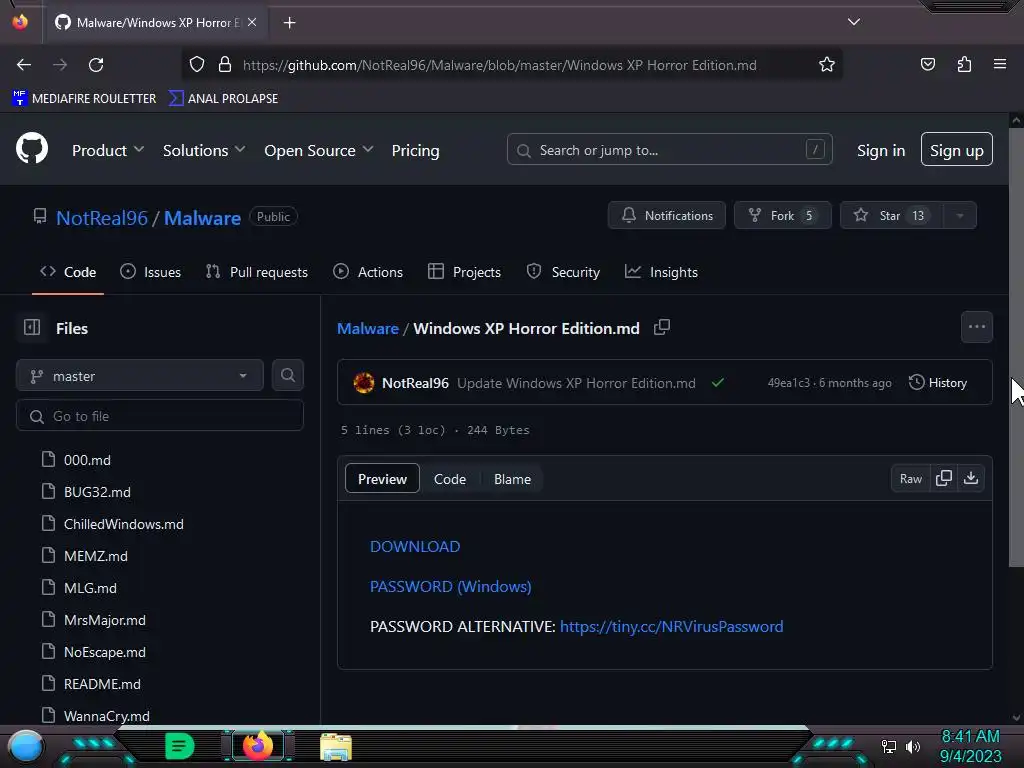Open the Save to Pocket icon

pos(927,65)
